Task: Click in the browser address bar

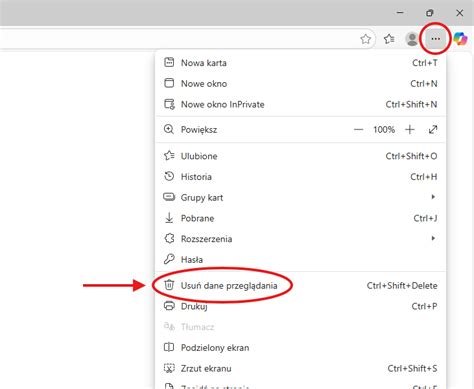Action: 187,39
